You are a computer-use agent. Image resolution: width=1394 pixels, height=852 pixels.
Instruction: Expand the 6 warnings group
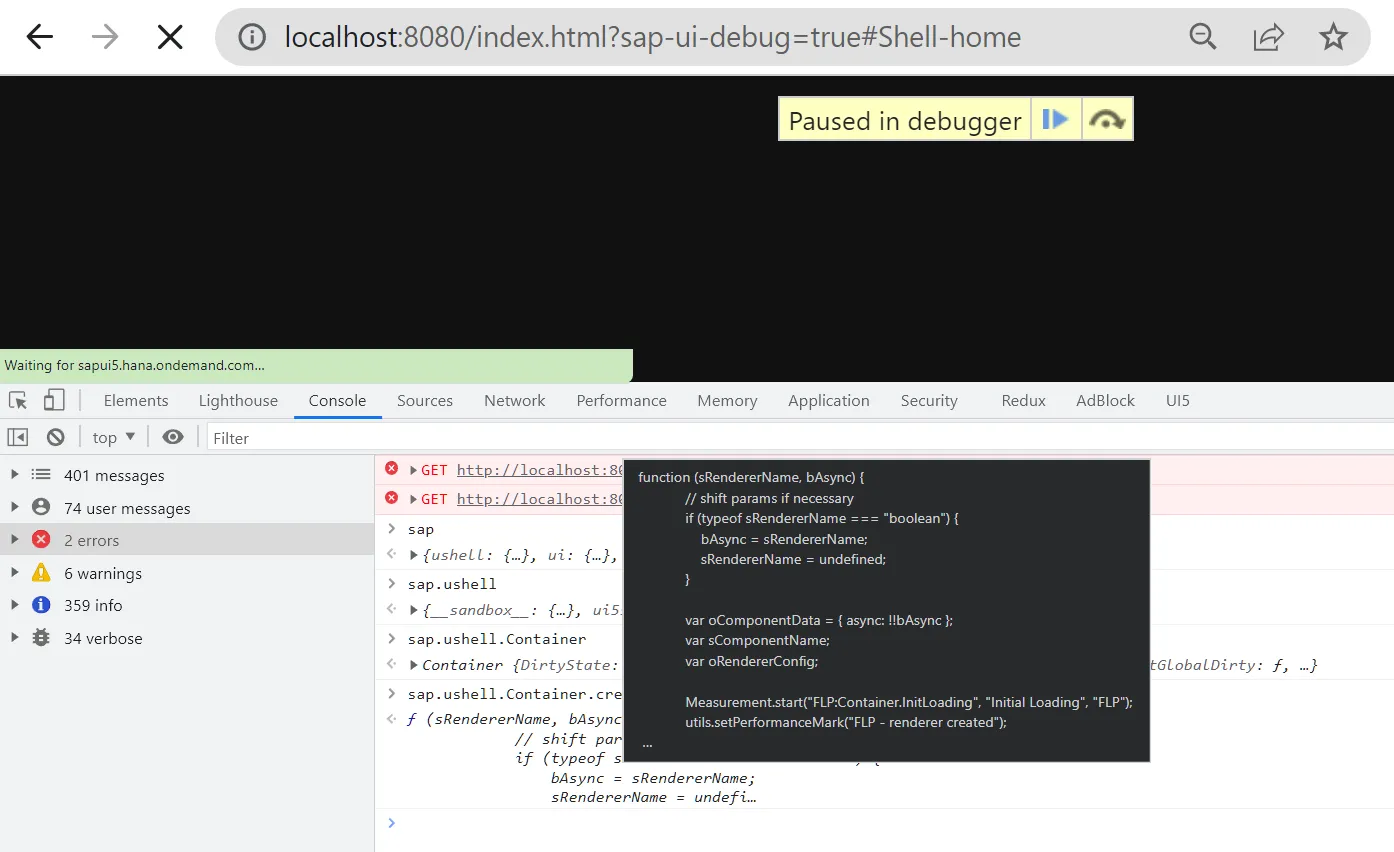pyautogui.click(x=14, y=573)
